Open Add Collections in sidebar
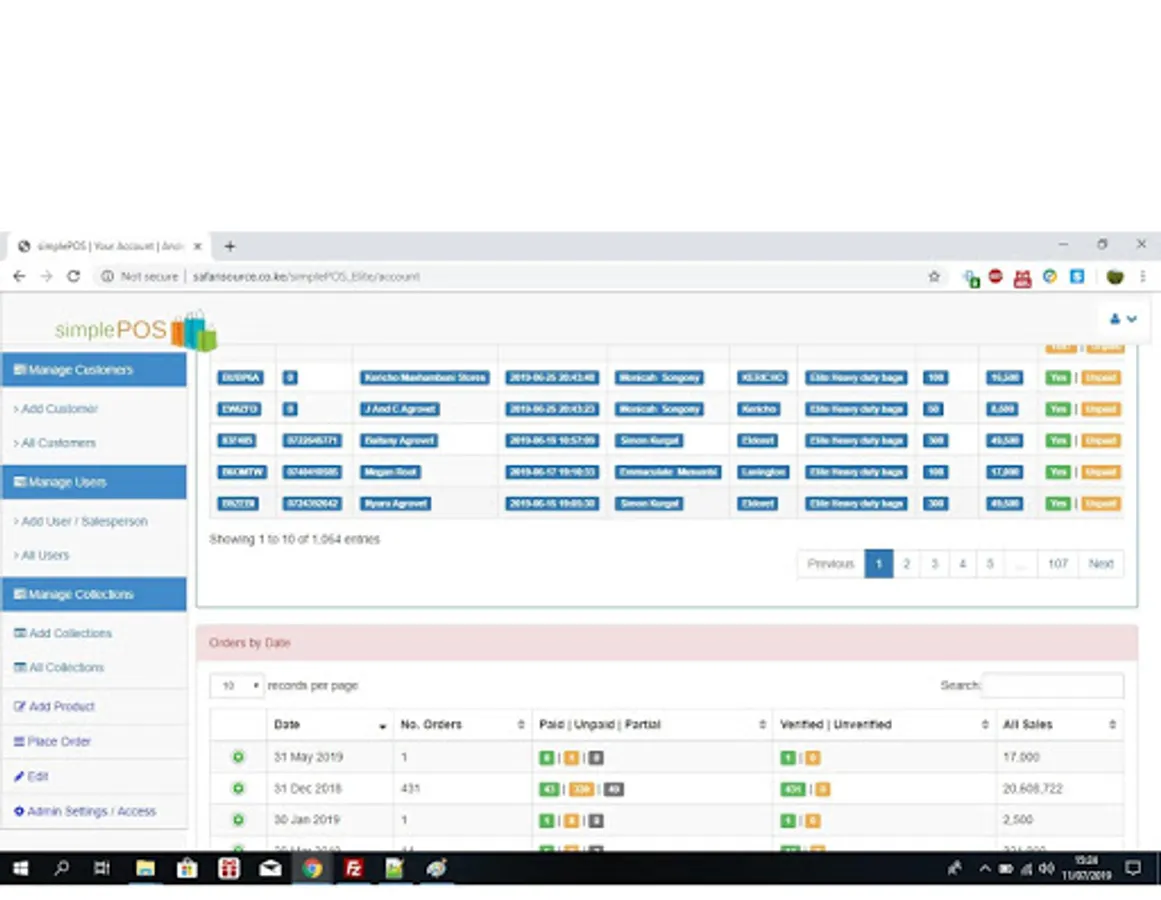 pyautogui.click(x=63, y=634)
